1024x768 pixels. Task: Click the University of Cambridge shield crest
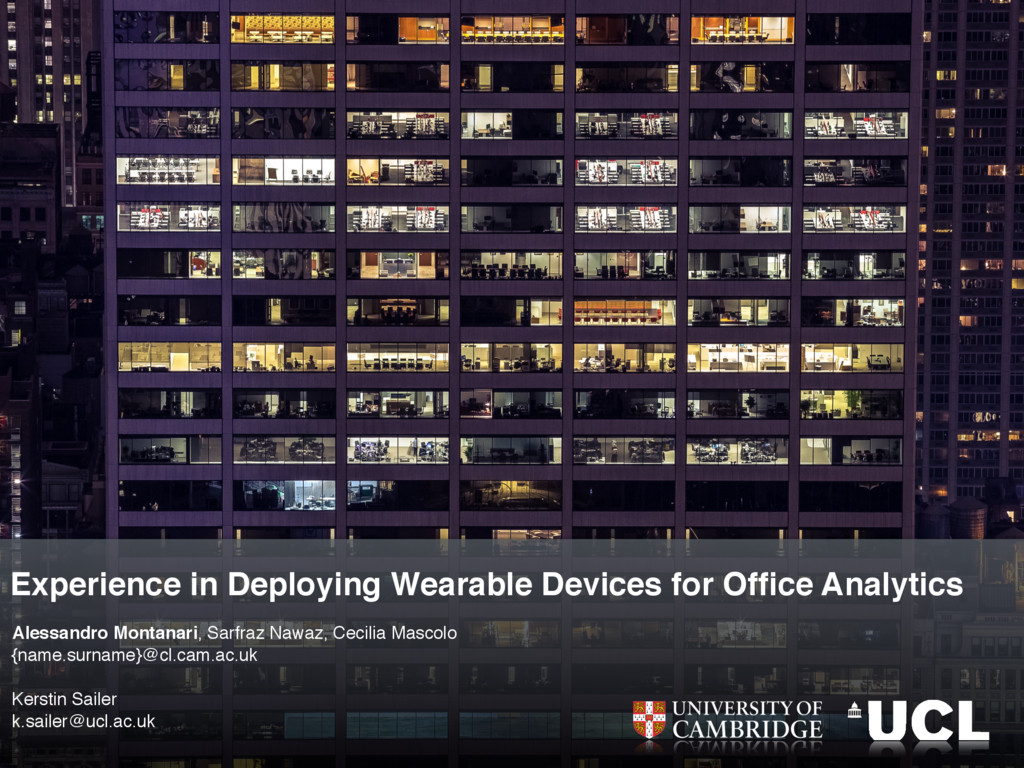(x=649, y=719)
